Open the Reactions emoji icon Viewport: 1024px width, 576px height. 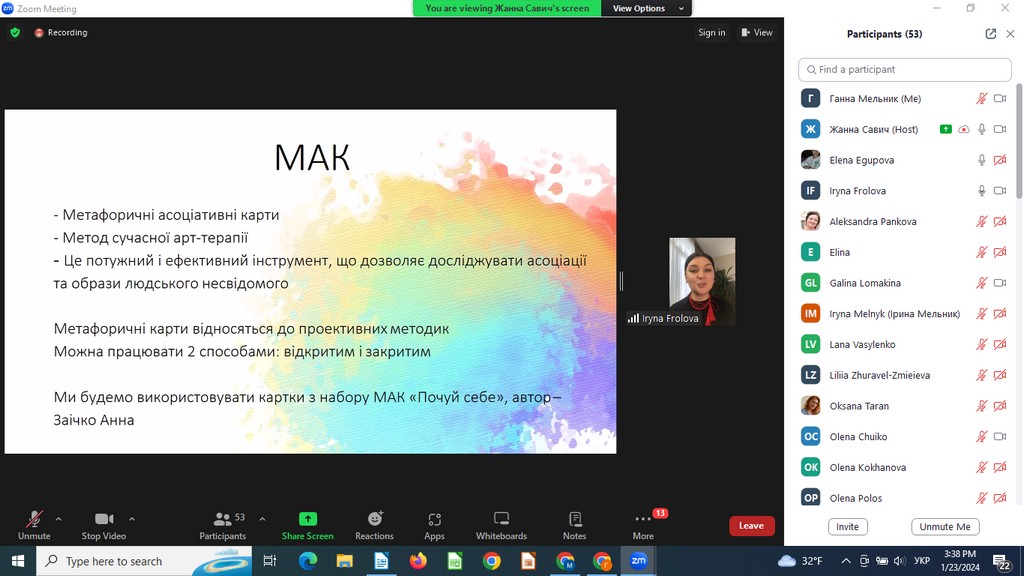375,519
